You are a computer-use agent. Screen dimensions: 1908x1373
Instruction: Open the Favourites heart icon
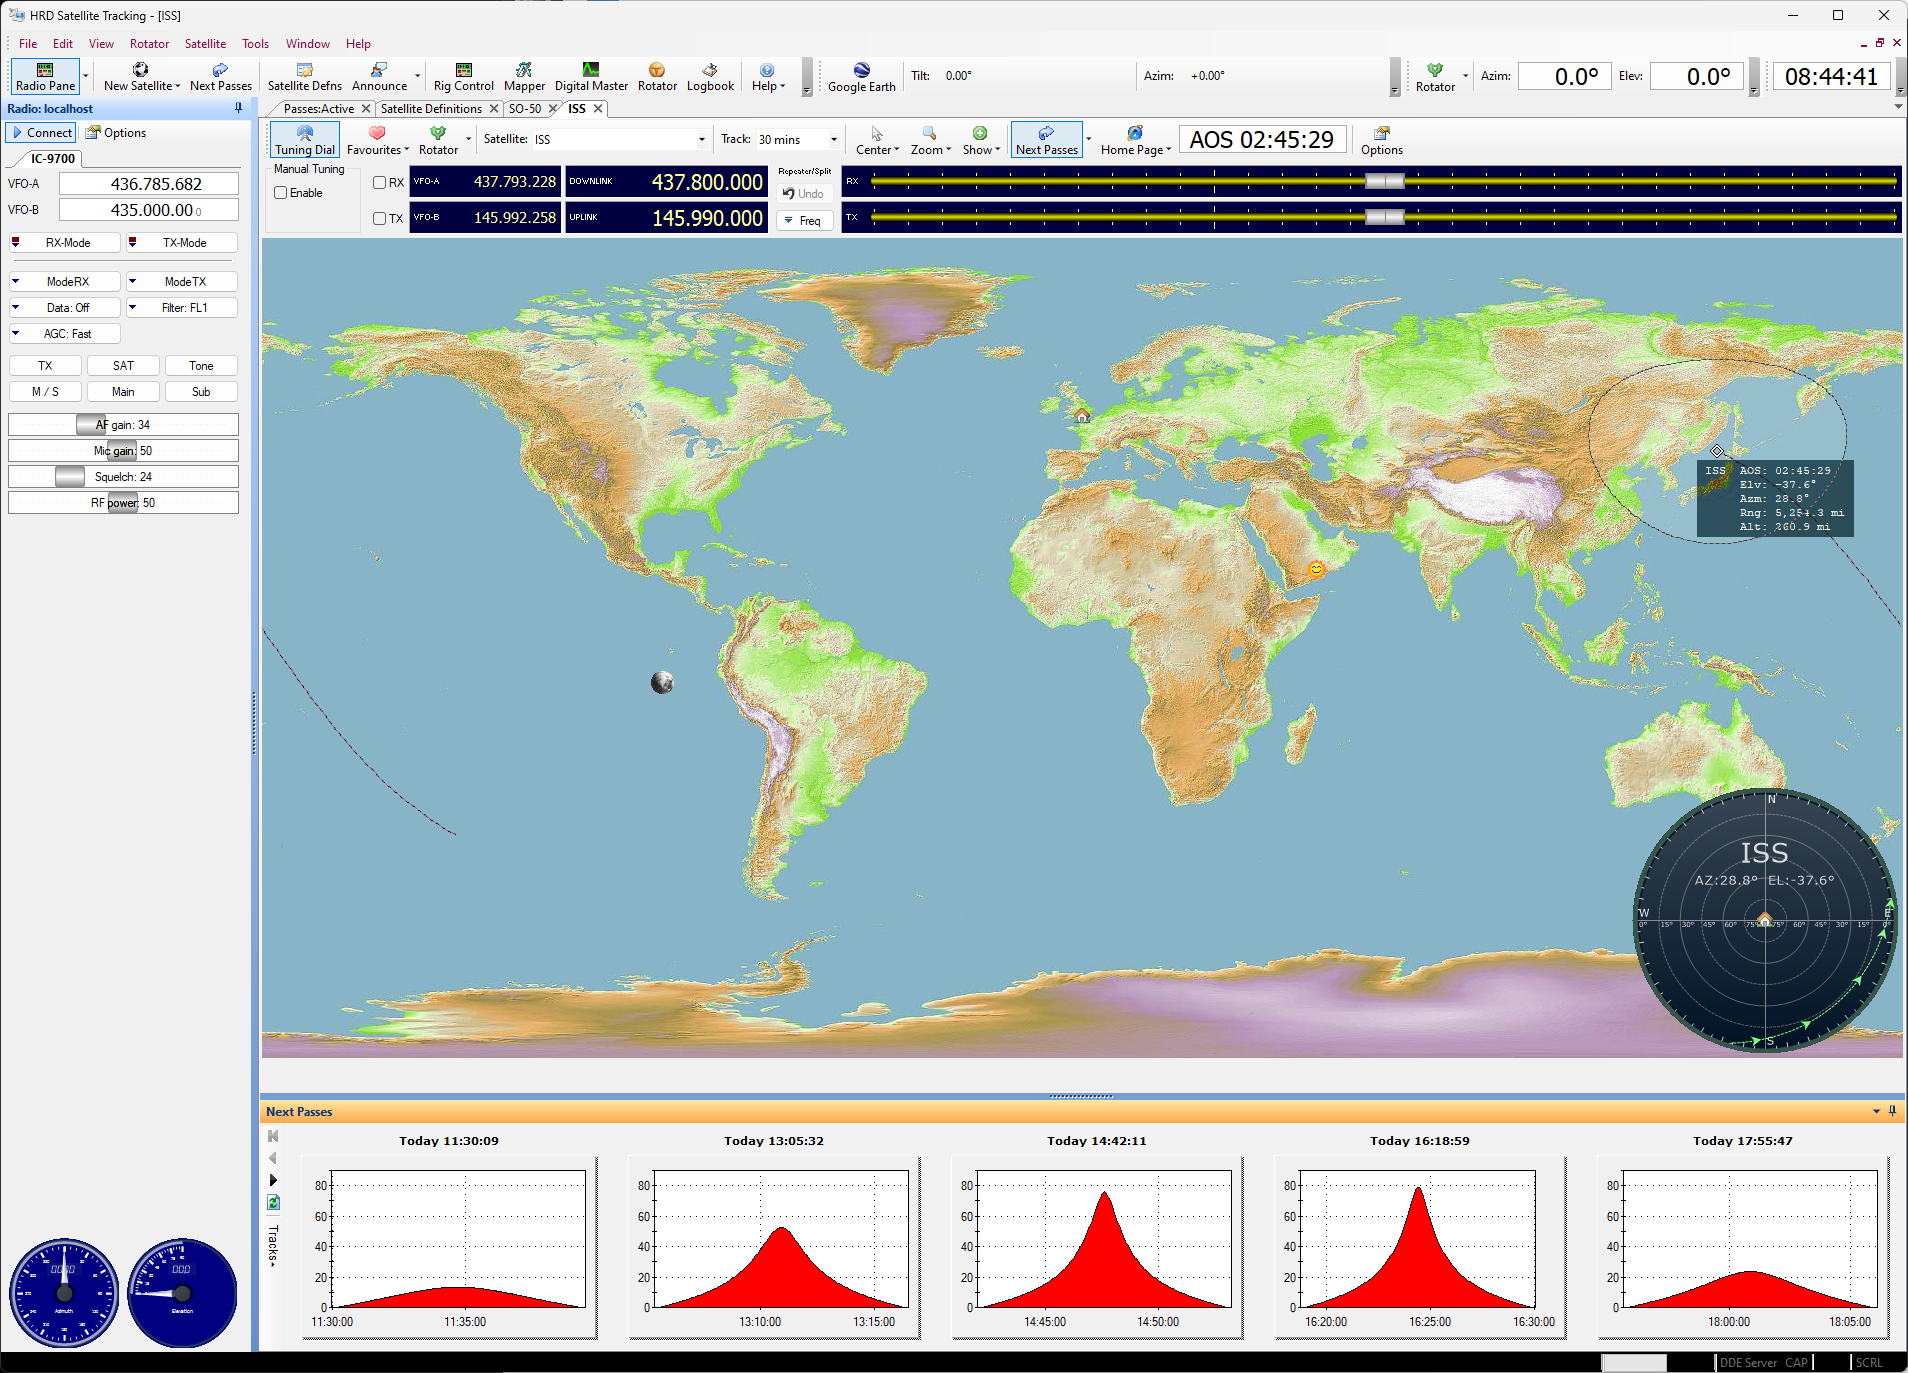(x=377, y=140)
